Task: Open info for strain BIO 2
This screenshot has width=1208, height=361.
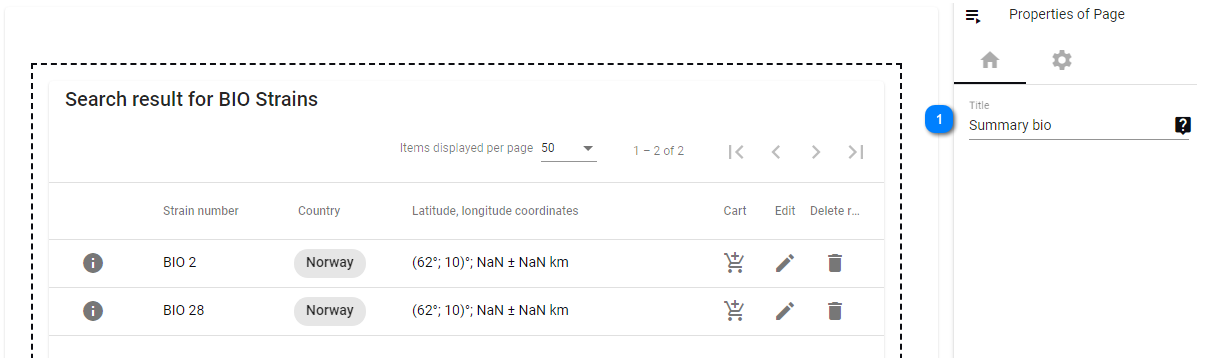Action: click(93, 263)
